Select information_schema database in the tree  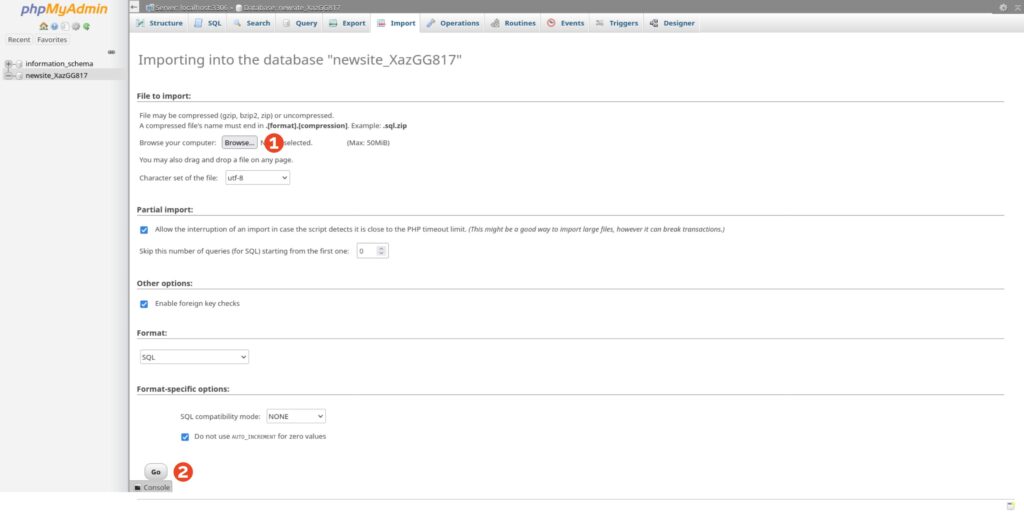point(59,64)
